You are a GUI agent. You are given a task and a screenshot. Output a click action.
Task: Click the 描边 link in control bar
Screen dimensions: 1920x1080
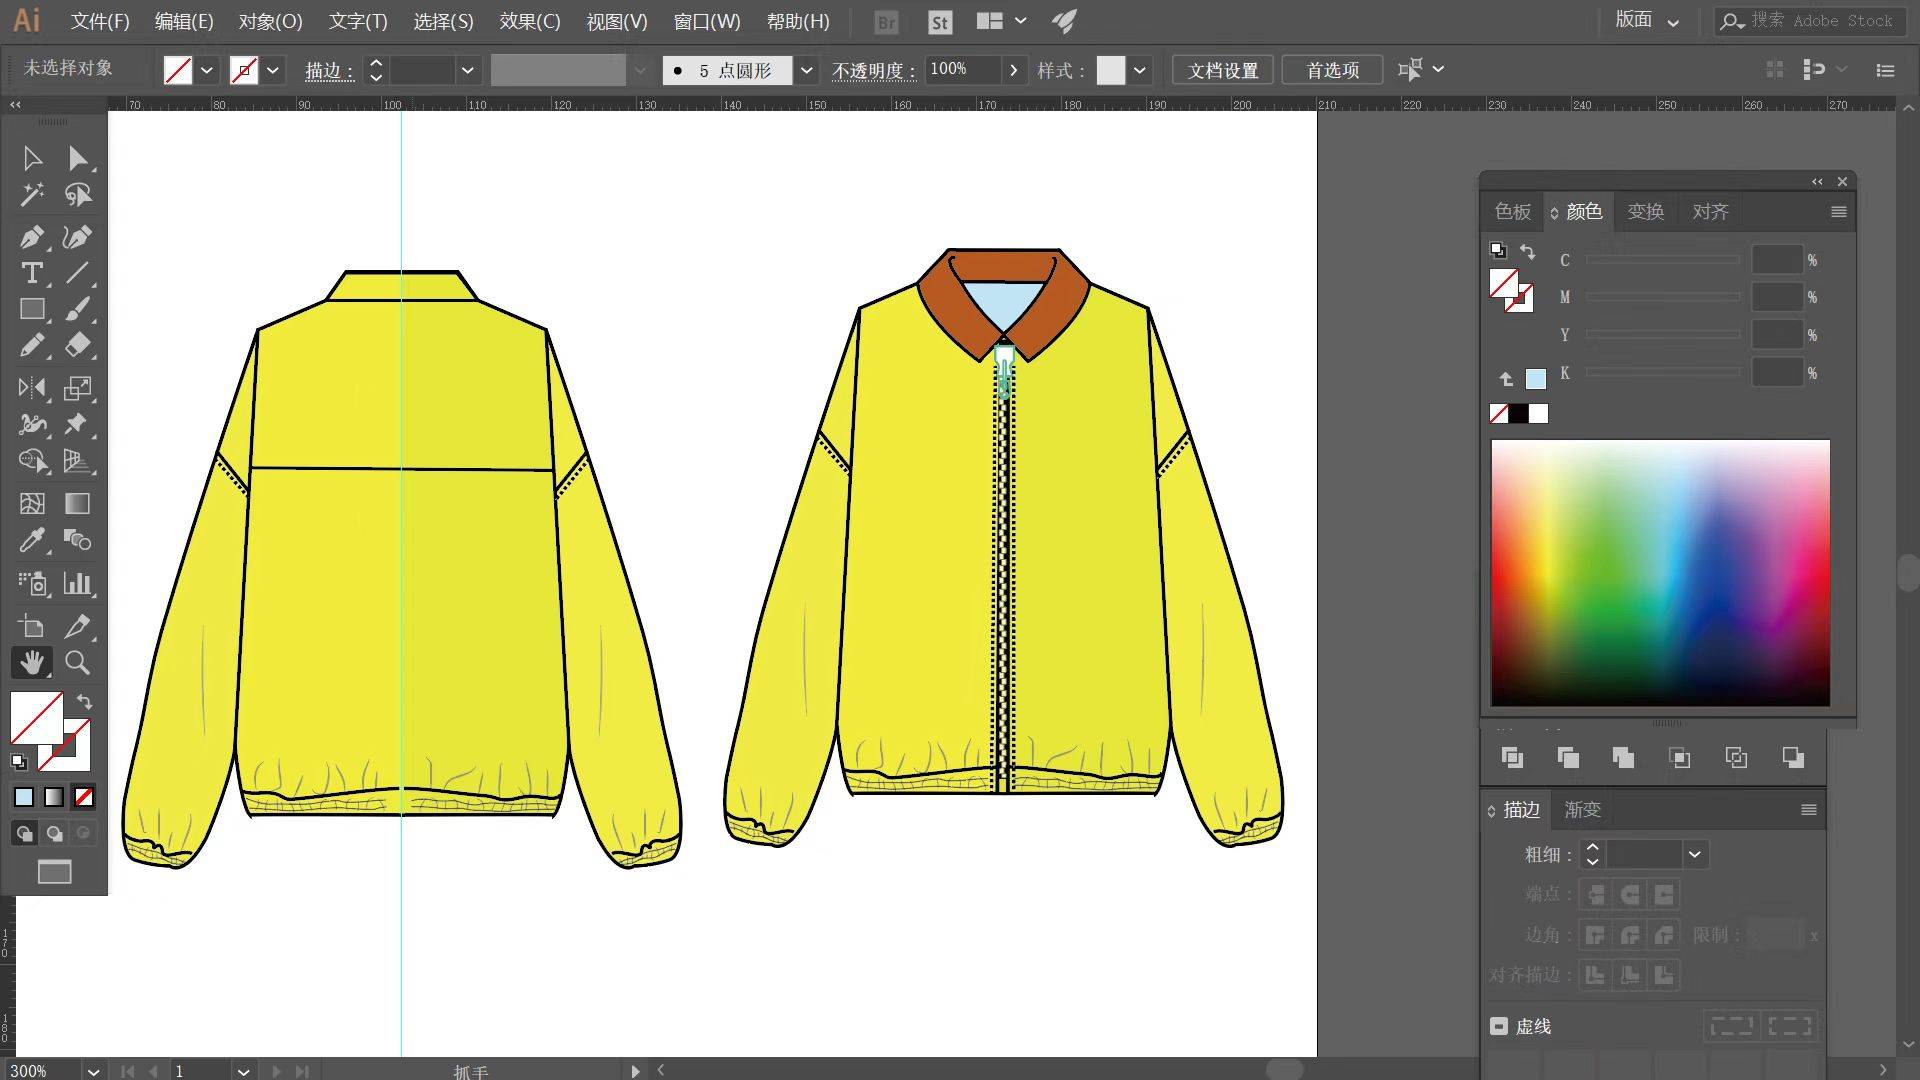329,70
